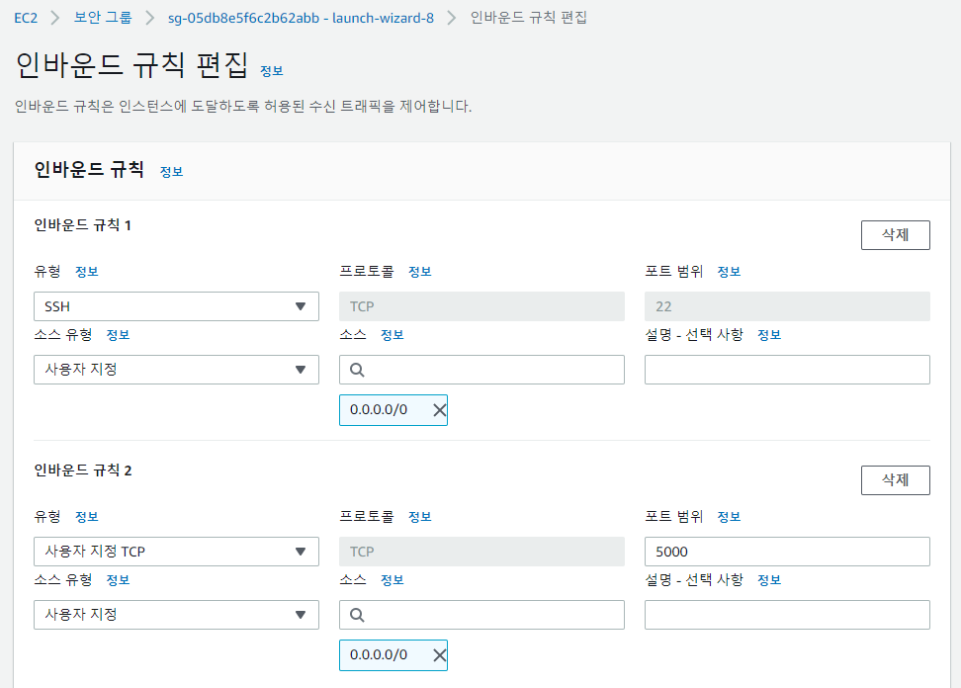Remove the 0.0.0.0/0 source from rule 1
Screen dimensions: 961x688
[x=439, y=410]
